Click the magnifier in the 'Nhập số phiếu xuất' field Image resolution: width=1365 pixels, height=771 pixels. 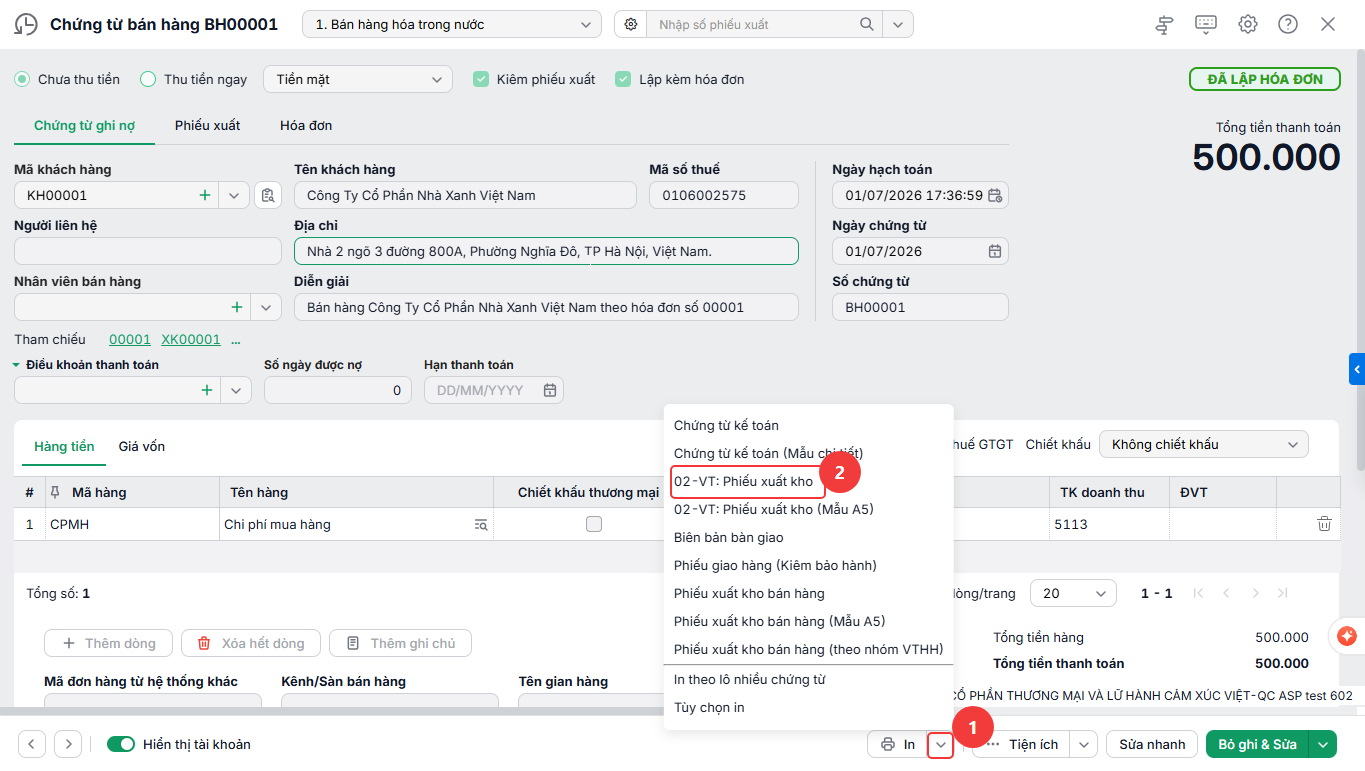[x=866, y=24]
